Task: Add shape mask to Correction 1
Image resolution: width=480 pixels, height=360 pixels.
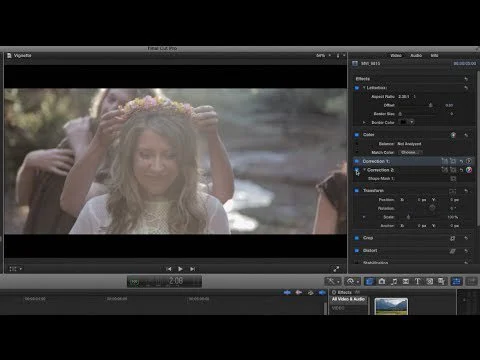Action: point(453,161)
